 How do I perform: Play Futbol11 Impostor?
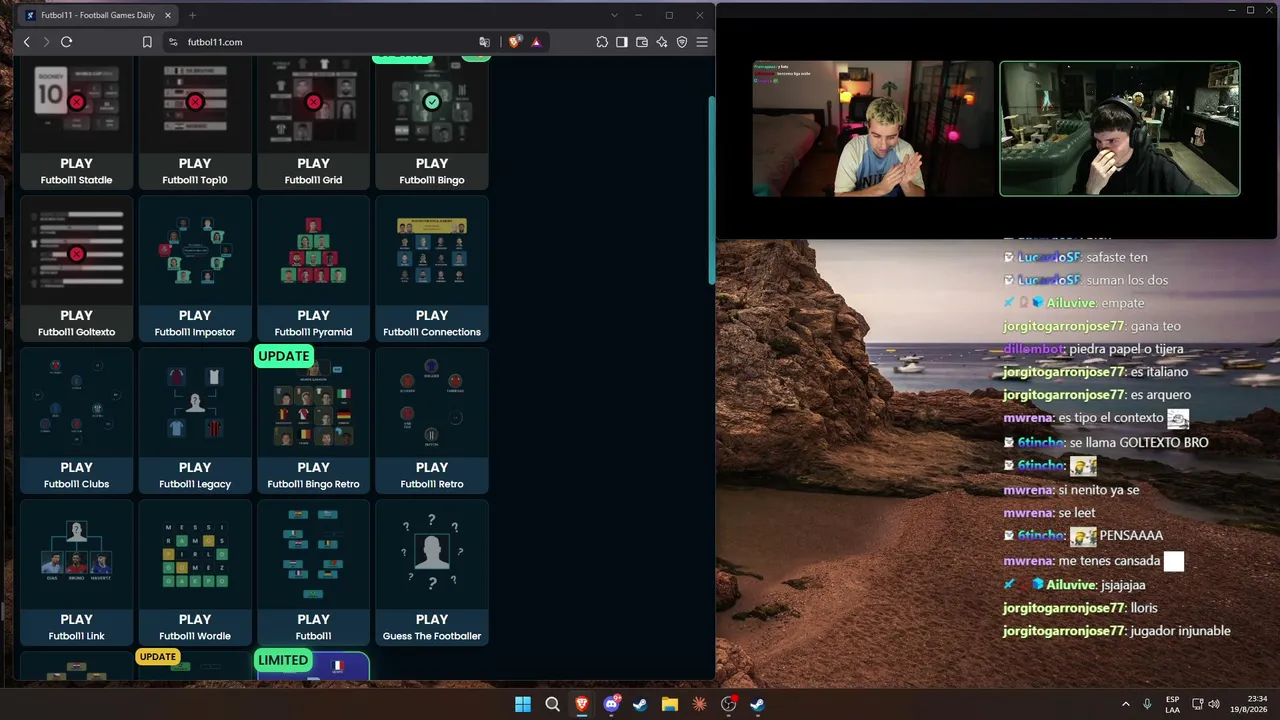click(195, 268)
